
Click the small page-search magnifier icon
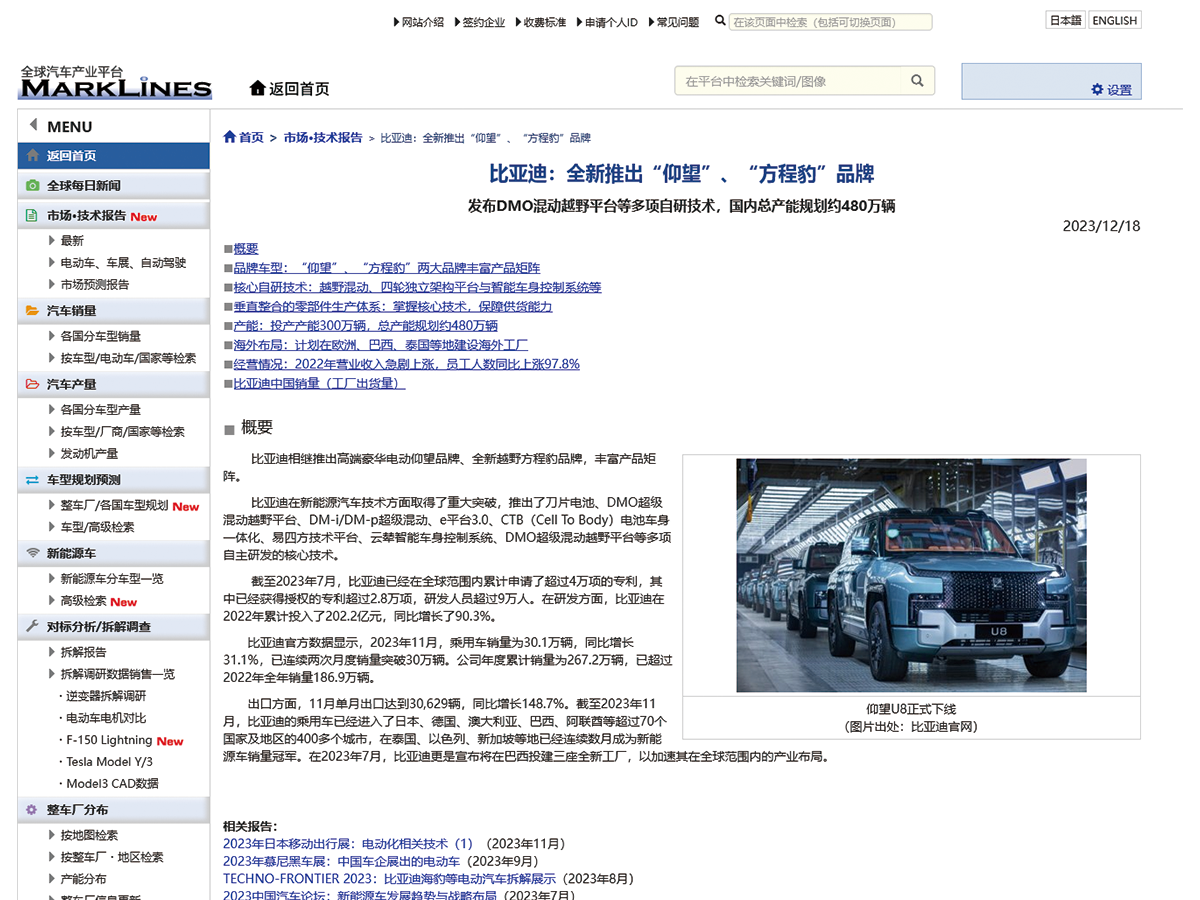point(720,20)
